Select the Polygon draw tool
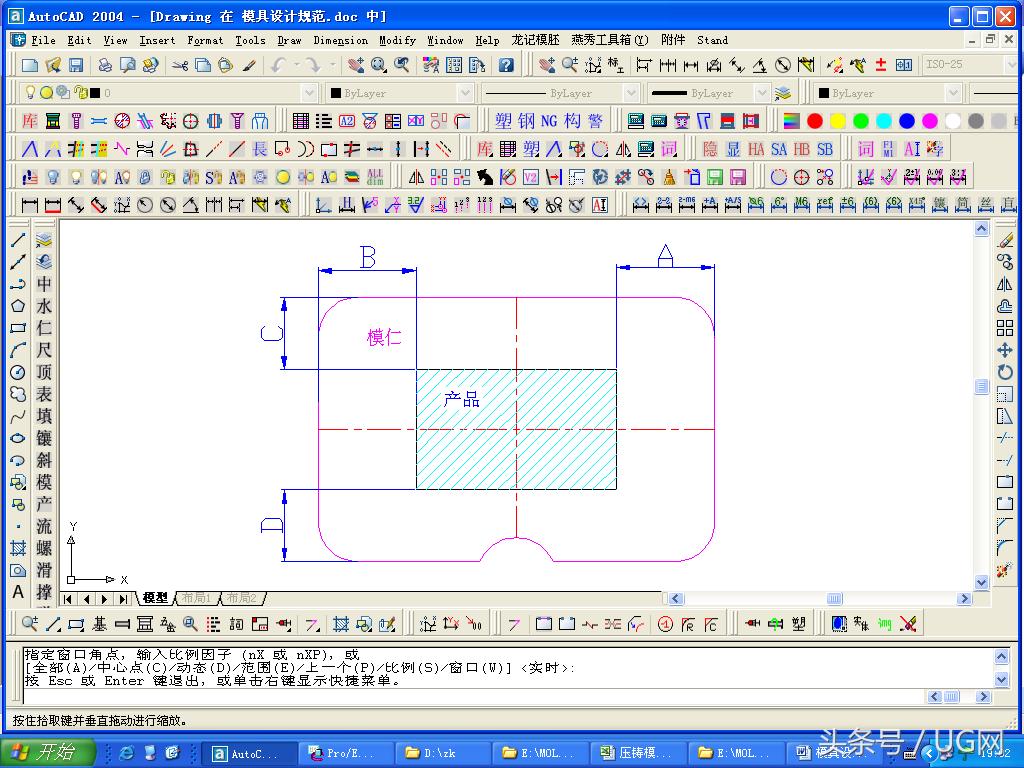 [x=18, y=306]
